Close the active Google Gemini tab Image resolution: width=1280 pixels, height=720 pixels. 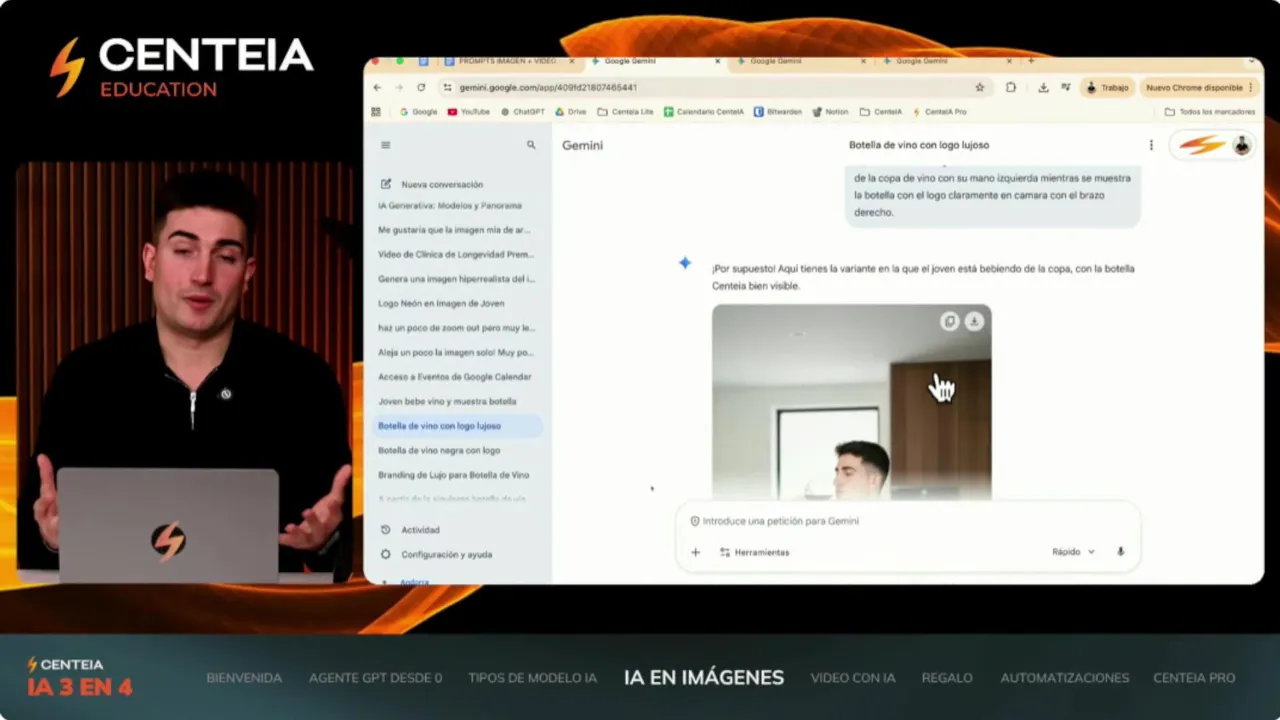[x=717, y=61]
